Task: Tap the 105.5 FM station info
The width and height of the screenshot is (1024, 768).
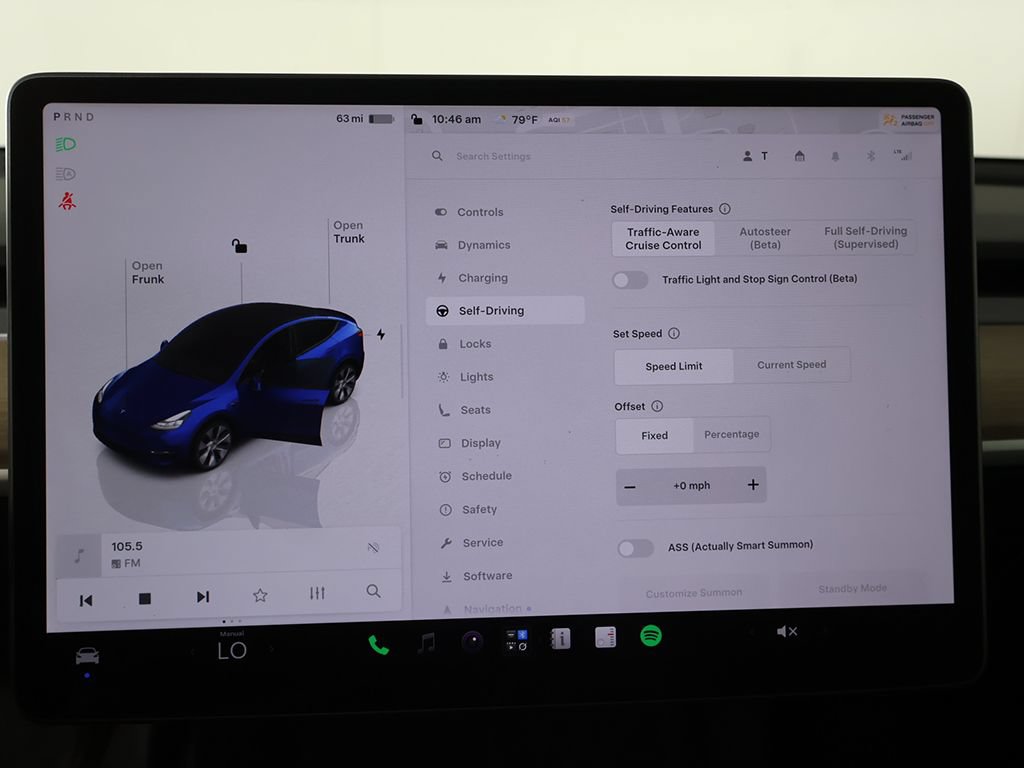Action: tap(127, 554)
